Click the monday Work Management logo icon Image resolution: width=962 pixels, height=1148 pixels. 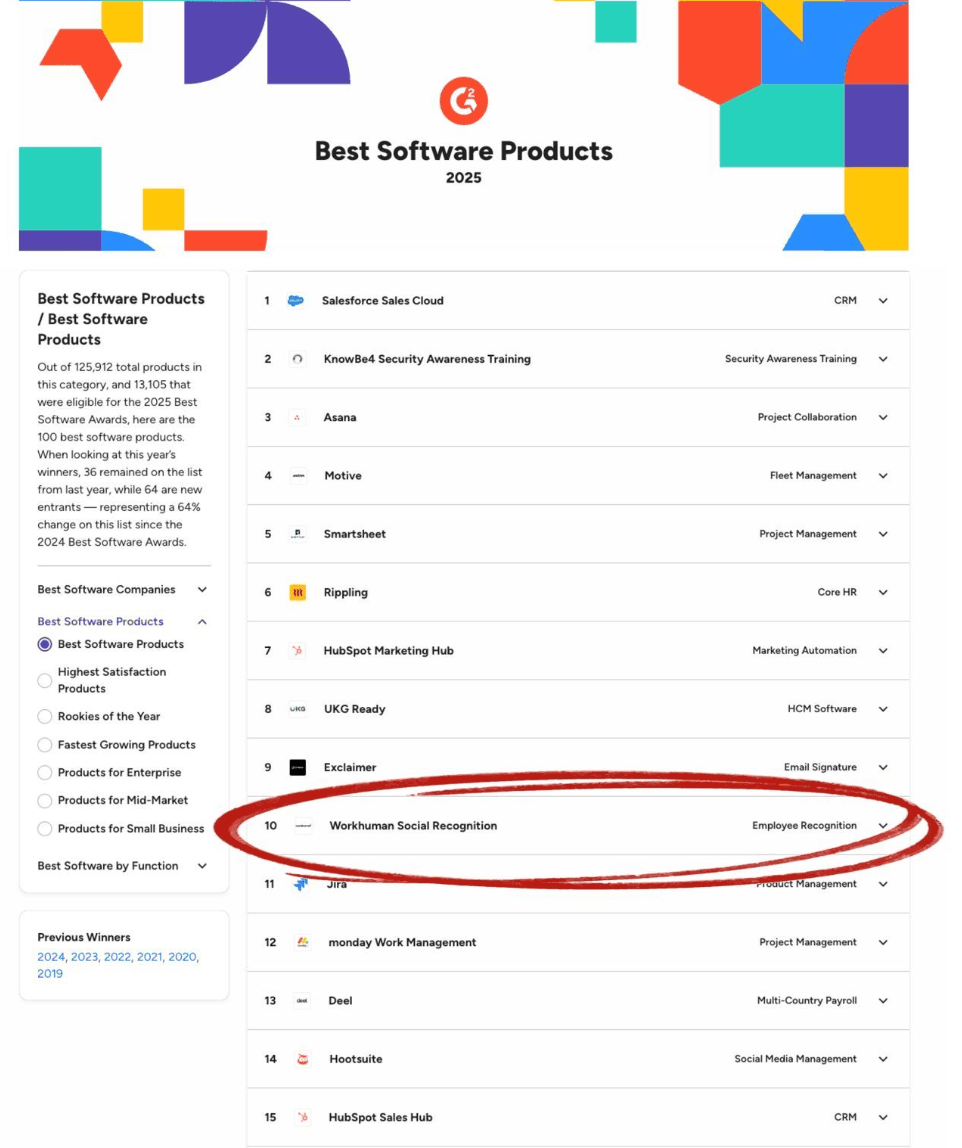click(x=302, y=941)
